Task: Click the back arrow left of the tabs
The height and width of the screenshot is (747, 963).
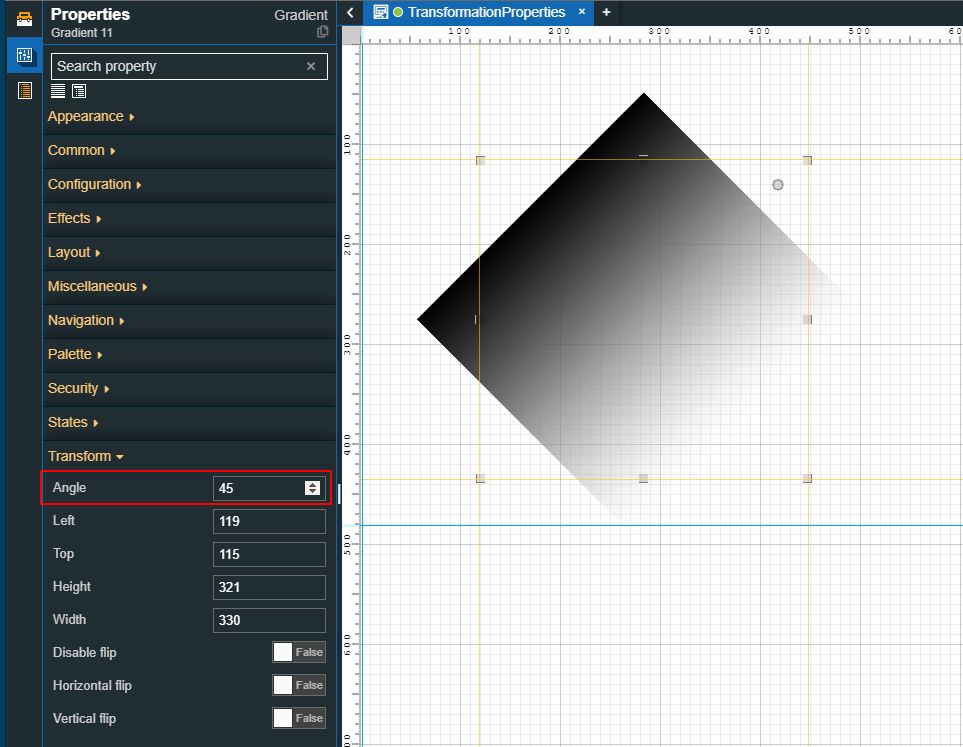Action: (350, 13)
